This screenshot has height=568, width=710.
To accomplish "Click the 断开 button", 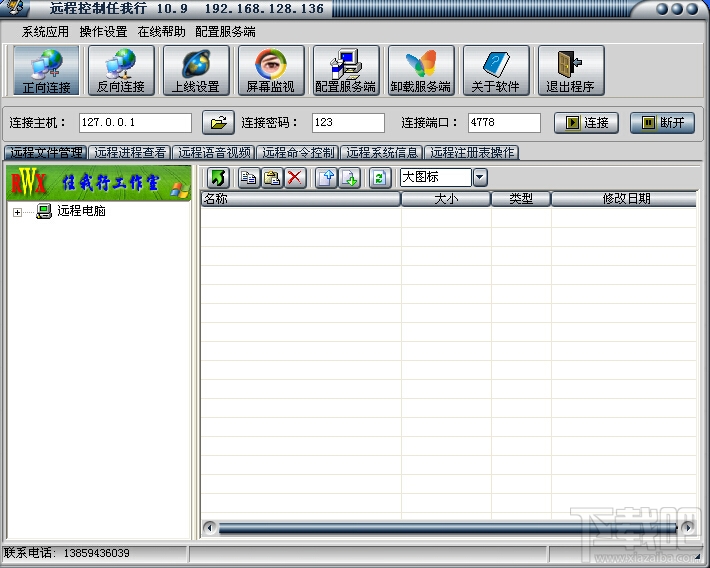I will 662,123.
